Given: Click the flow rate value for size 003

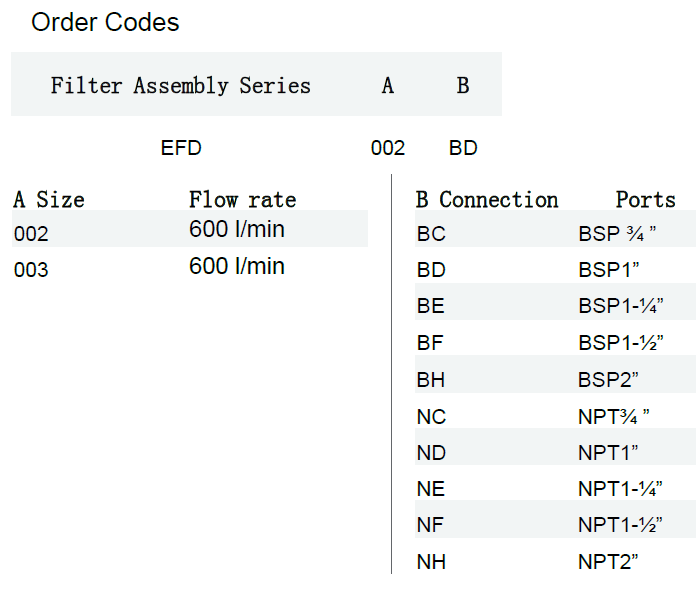Looking at the screenshot, I should pos(237,266).
